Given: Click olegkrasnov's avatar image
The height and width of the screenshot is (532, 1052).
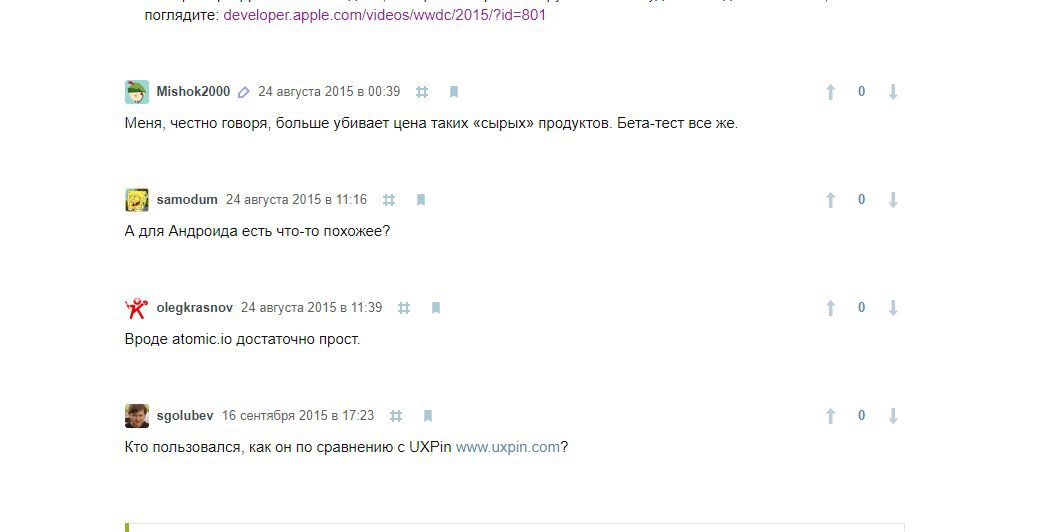Looking at the screenshot, I should click(x=137, y=308).
